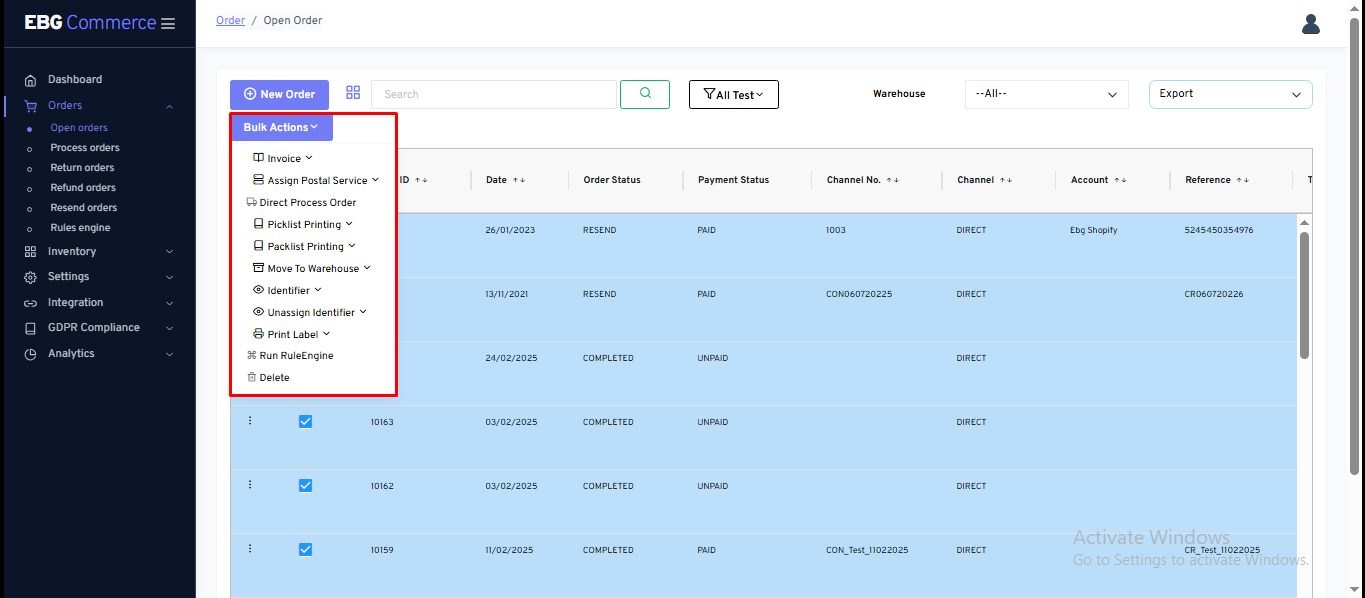Open three-dot row menu for order 10159
Viewport: 1365px width, 598px height.
250,549
